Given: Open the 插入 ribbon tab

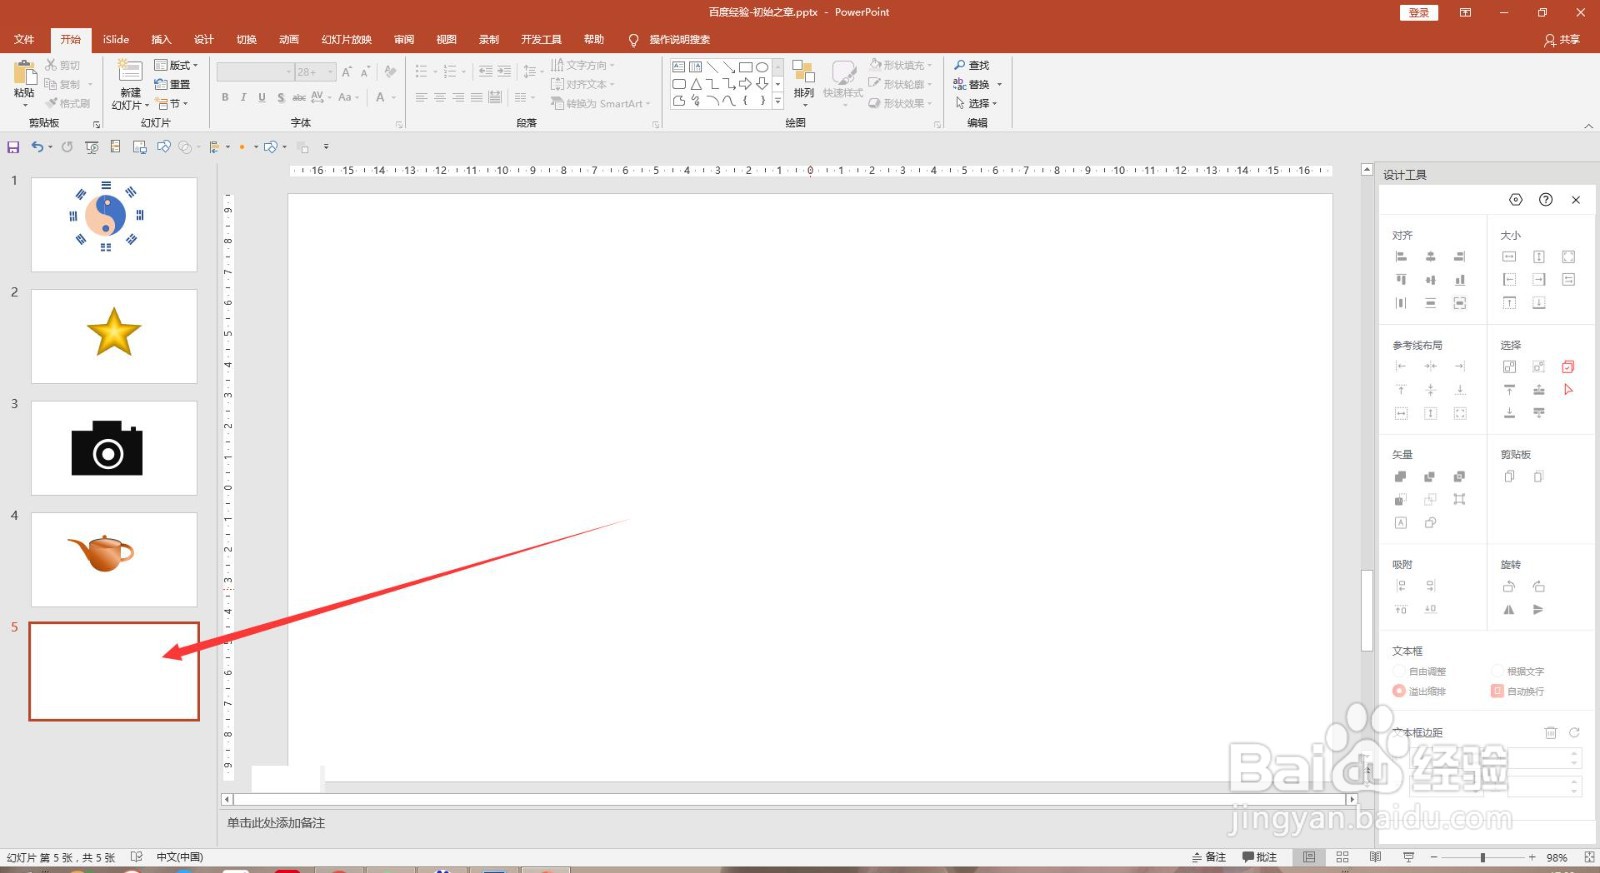Looking at the screenshot, I should click(161, 40).
